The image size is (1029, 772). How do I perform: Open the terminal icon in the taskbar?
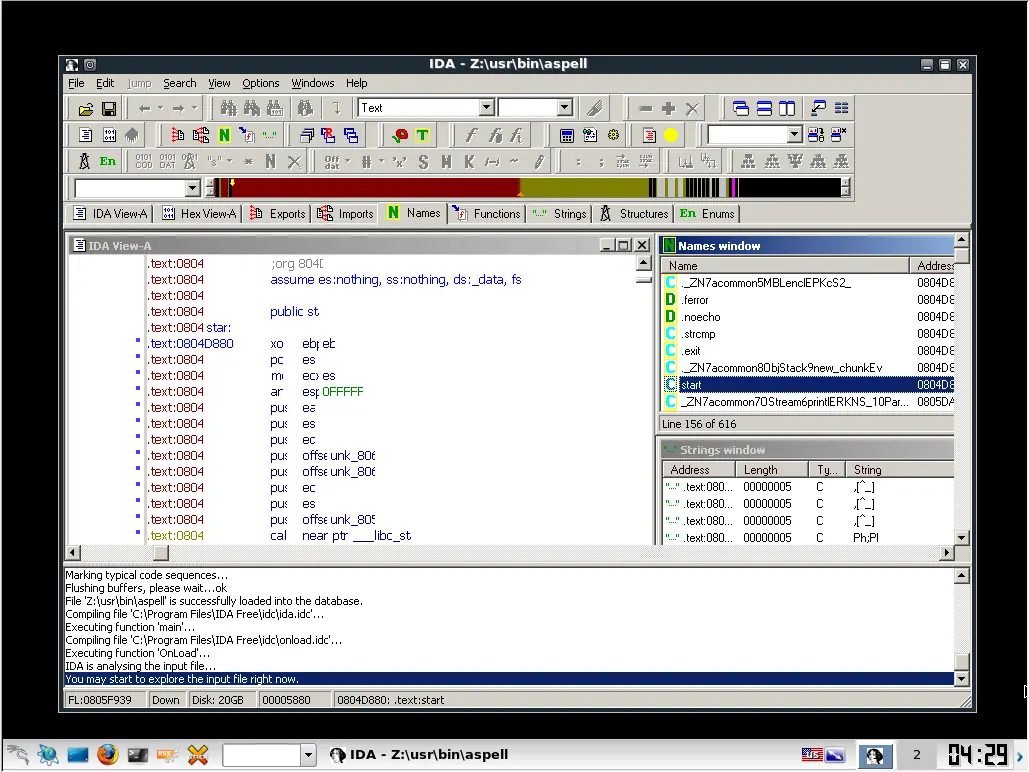[138, 755]
